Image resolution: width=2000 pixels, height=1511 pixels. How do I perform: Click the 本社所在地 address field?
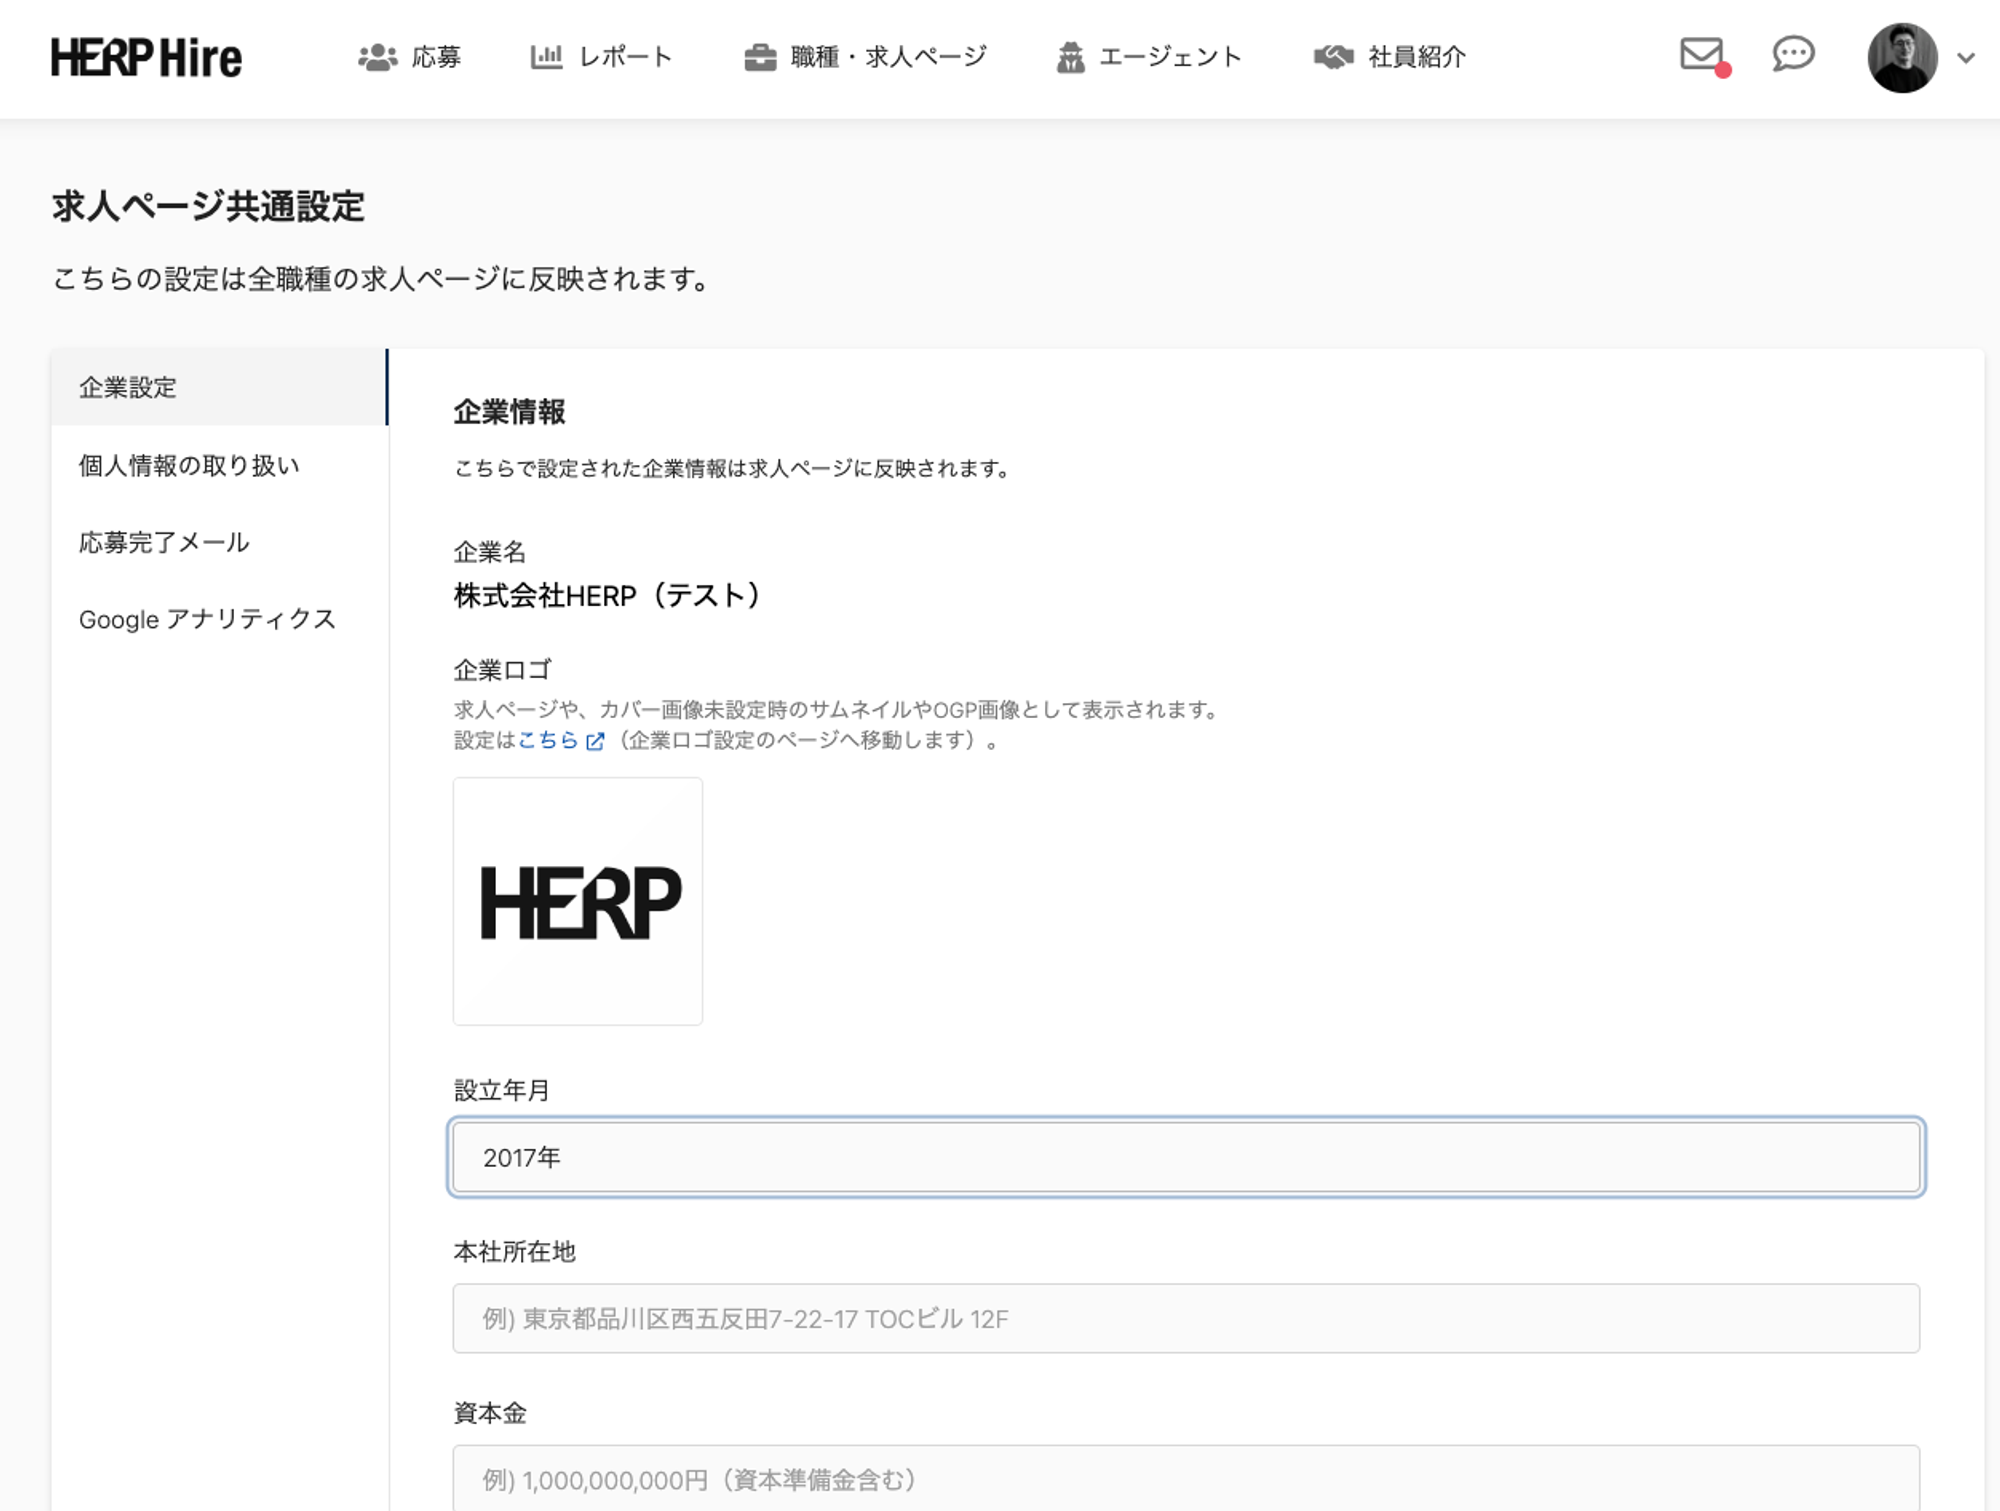tap(1186, 1318)
